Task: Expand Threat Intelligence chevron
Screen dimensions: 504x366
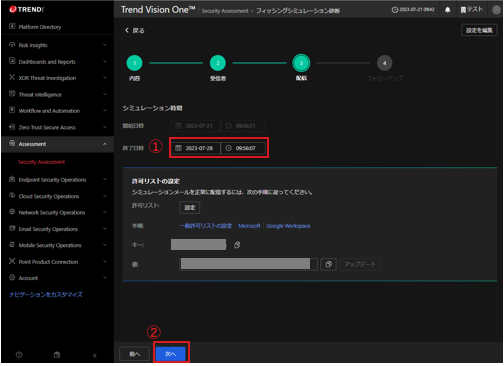Action: coord(105,94)
